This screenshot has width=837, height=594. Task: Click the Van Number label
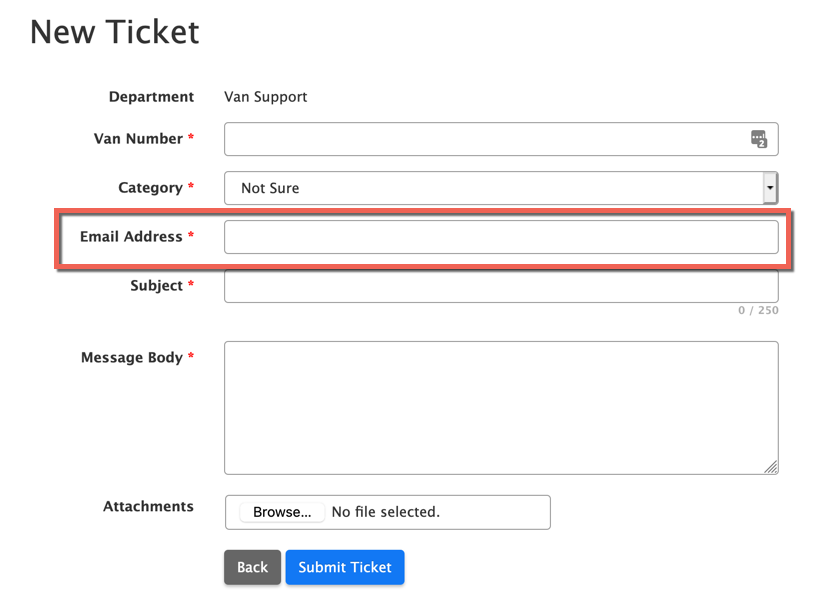point(138,139)
